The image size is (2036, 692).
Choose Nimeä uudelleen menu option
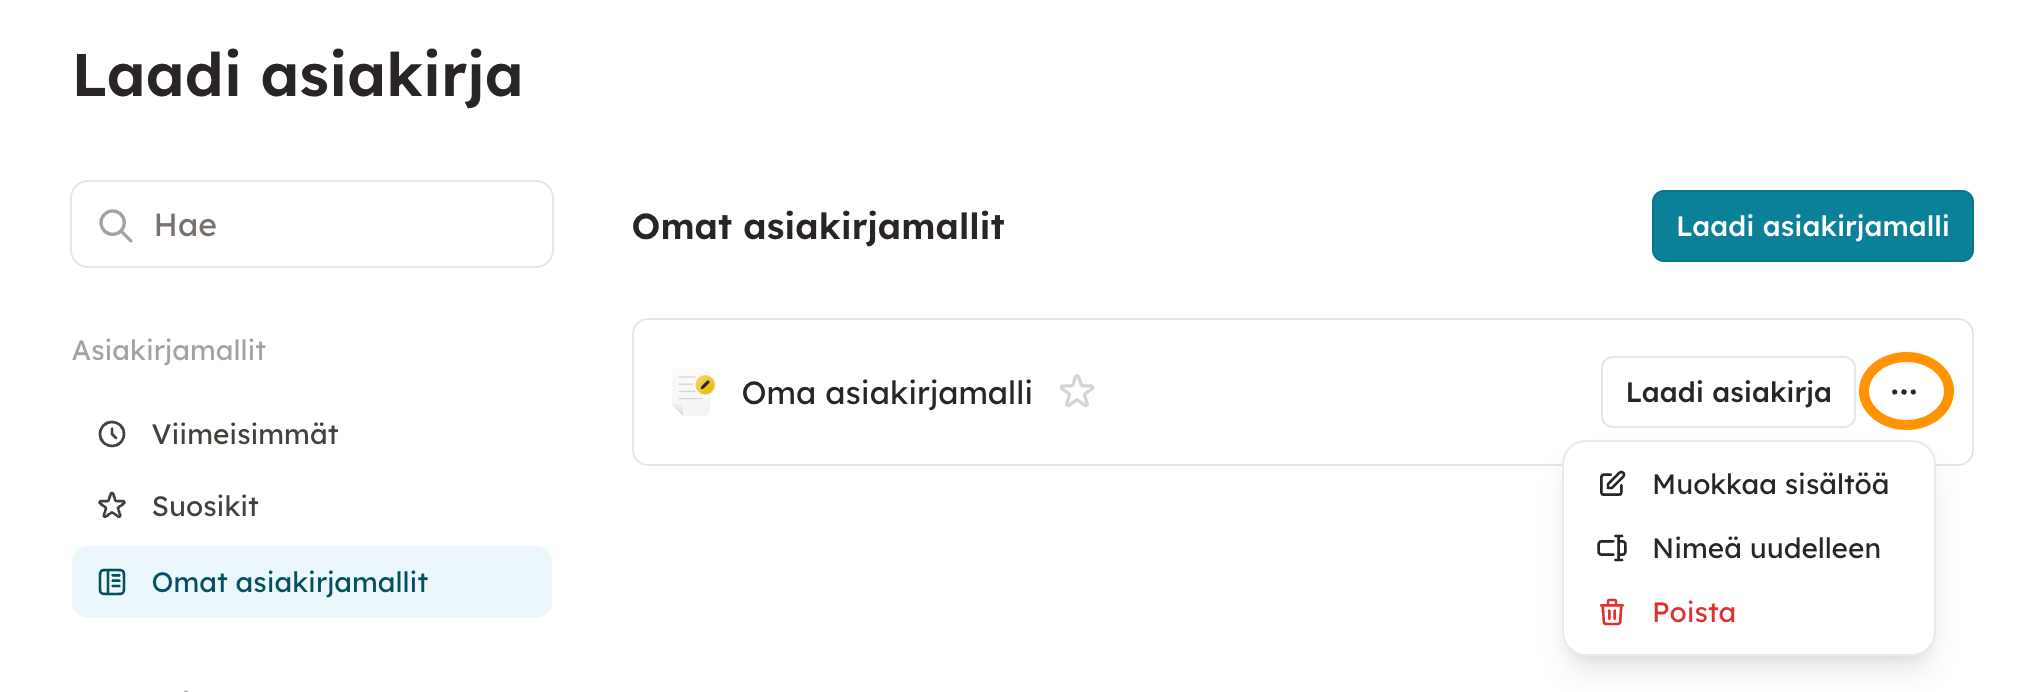[x=1766, y=548]
